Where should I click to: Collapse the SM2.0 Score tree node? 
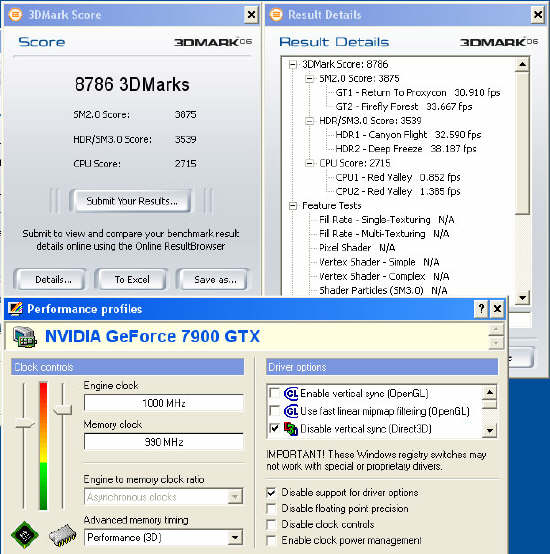pyautogui.click(x=309, y=79)
